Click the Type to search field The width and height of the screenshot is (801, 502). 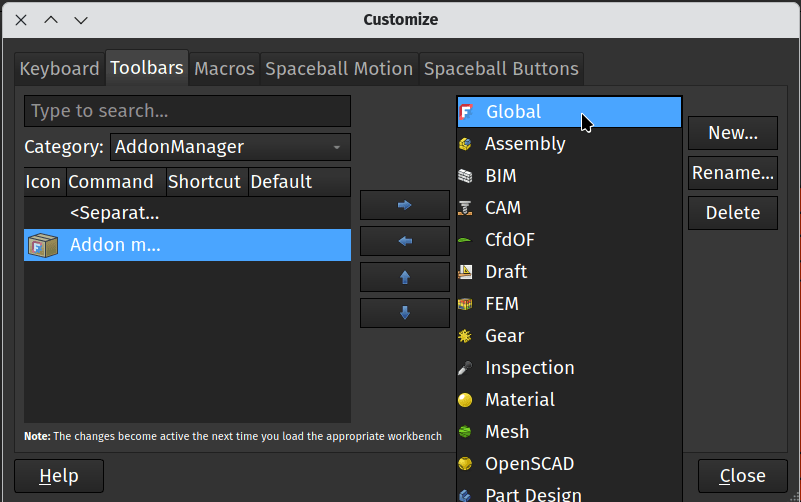(187, 111)
